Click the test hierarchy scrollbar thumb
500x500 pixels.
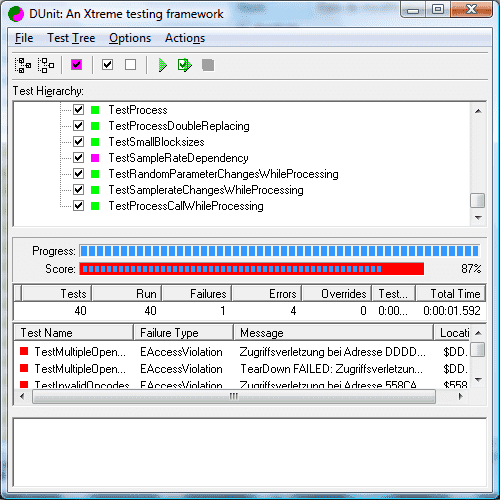(477, 200)
